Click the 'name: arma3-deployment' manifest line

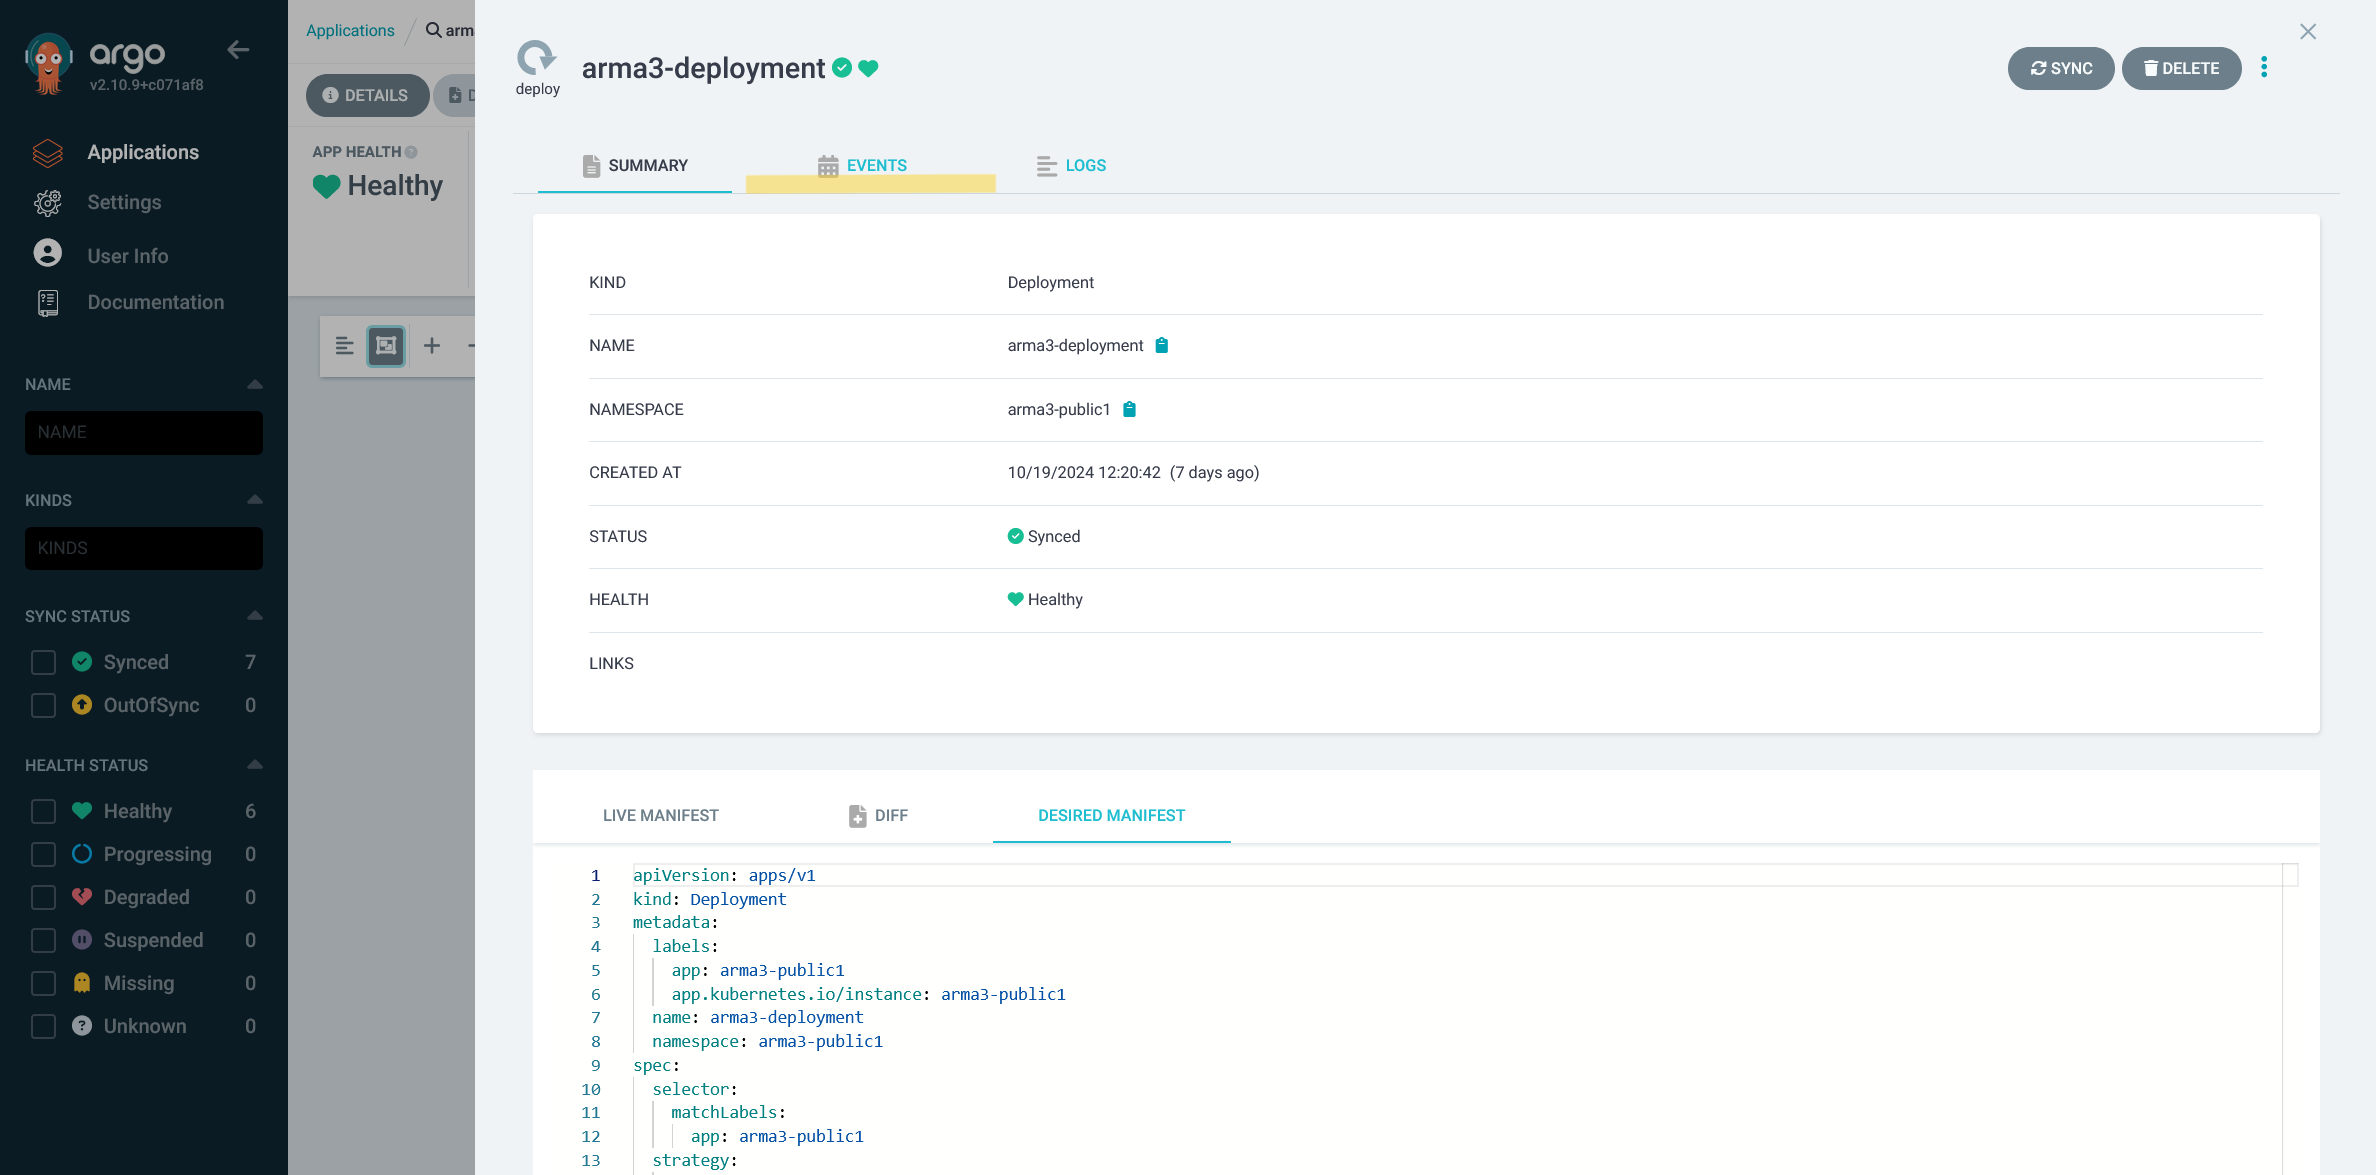(757, 1017)
